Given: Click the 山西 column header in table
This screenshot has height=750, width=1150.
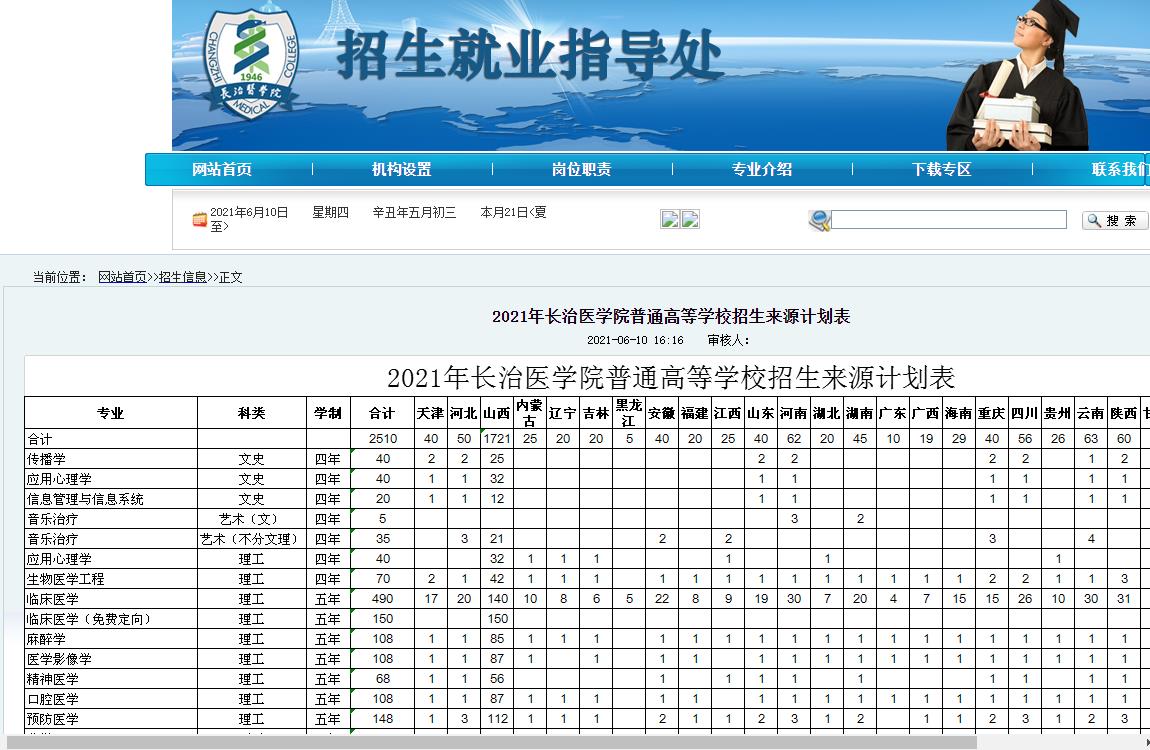Looking at the screenshot, I should 497,413.
